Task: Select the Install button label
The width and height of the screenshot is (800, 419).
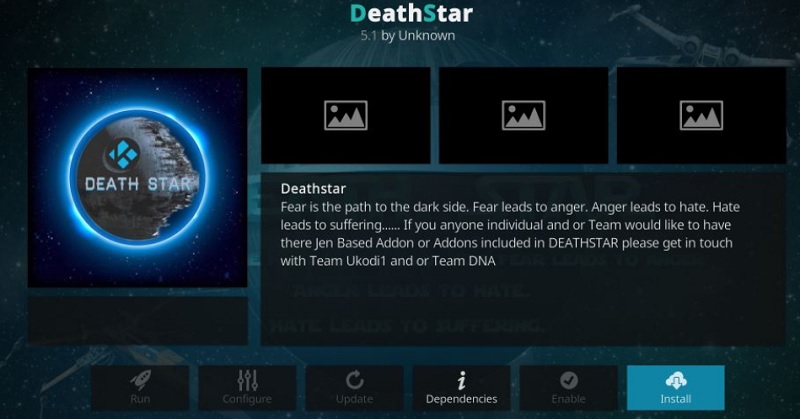Action: coord(676,399)
